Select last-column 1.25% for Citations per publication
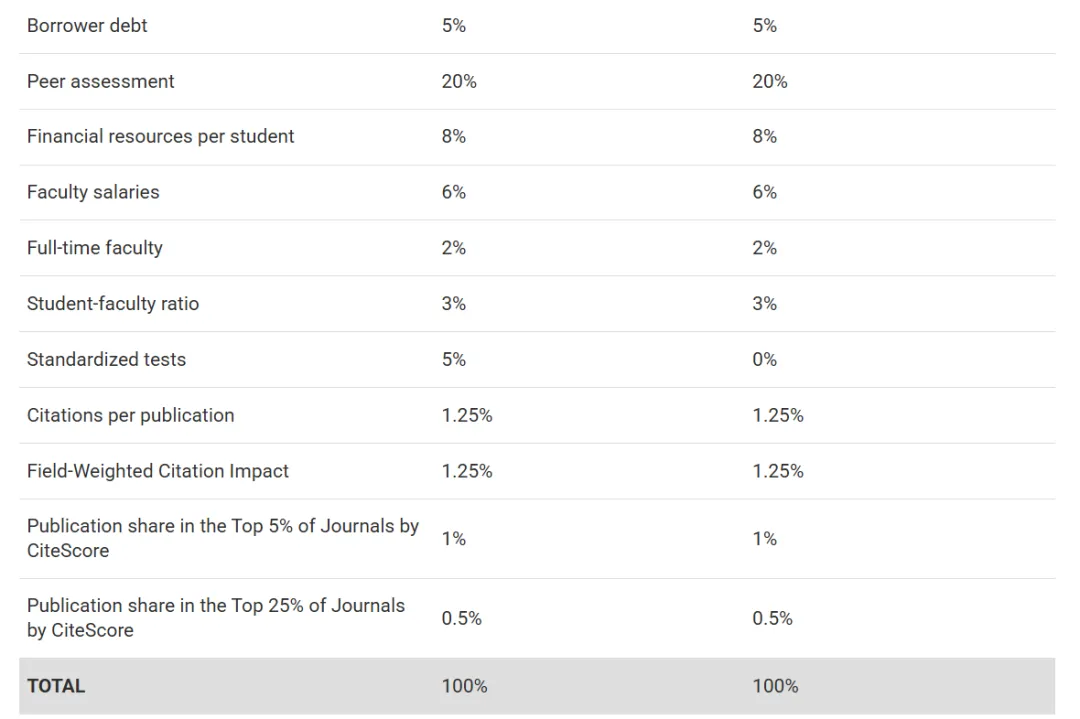Screen dimensions: 1080x719 (x=778, y=415)
